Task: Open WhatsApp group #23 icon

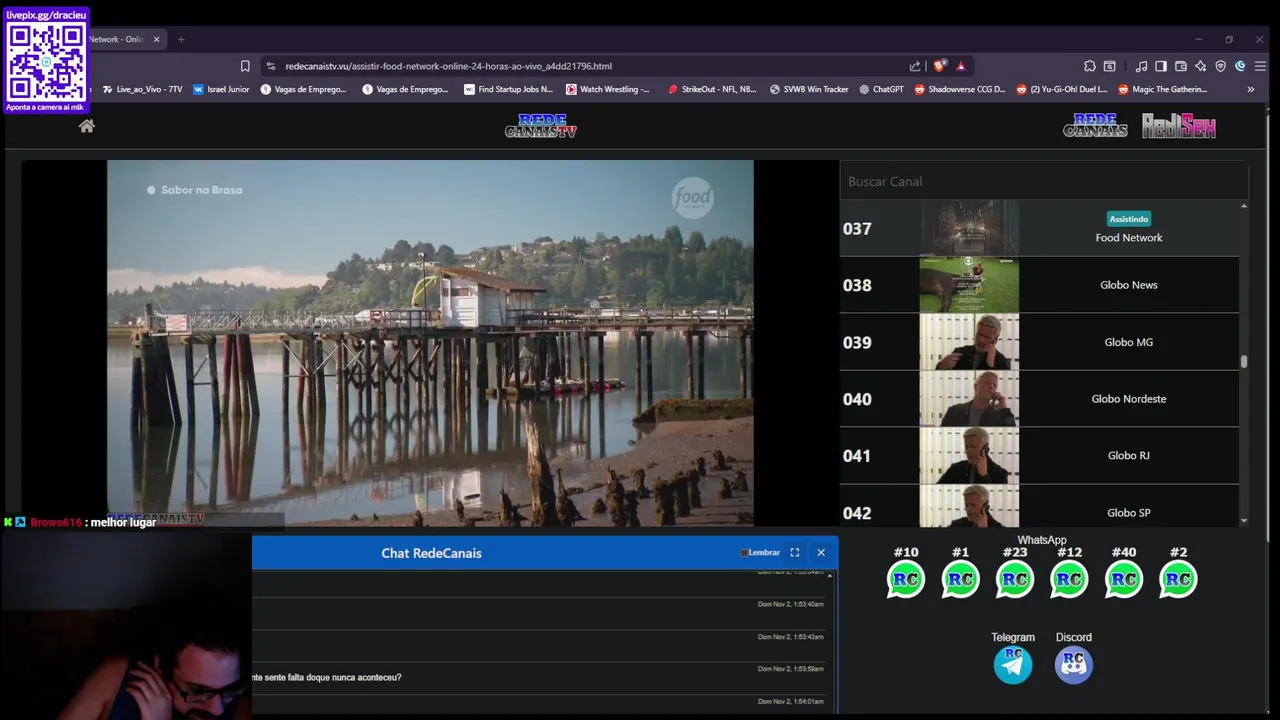Action: pyautogui.click(x=1015, y=579)
